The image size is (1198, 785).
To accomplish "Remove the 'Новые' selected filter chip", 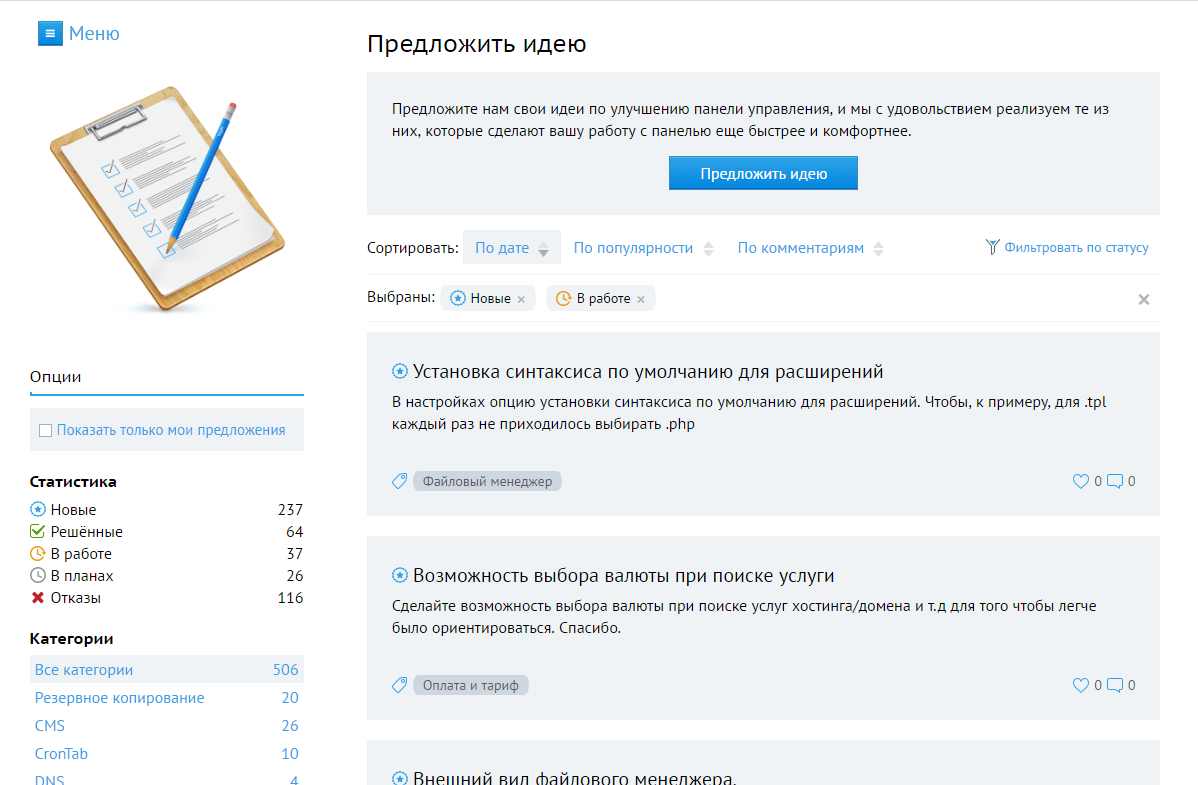I will coord(521,299).
